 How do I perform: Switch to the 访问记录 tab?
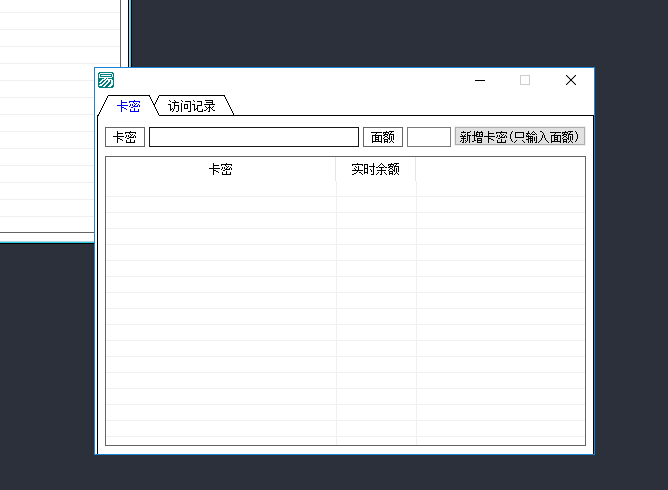191,106
